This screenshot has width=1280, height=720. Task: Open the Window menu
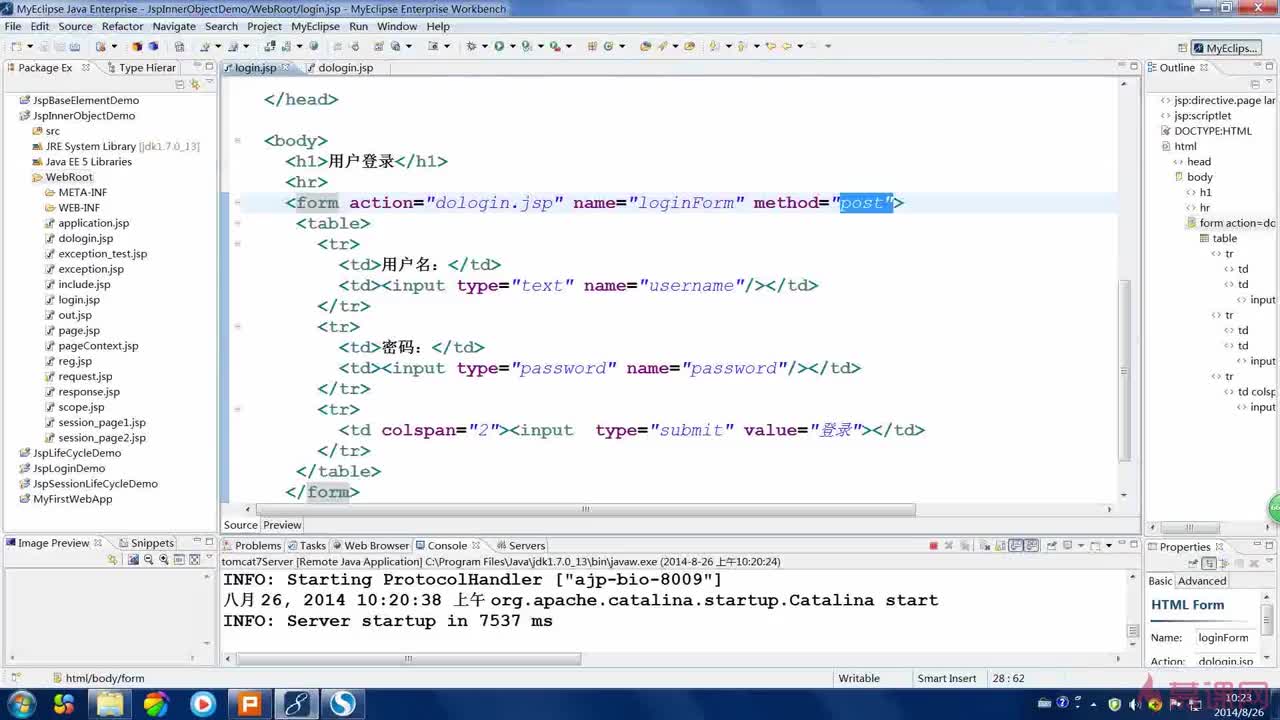tap(397, 26)
